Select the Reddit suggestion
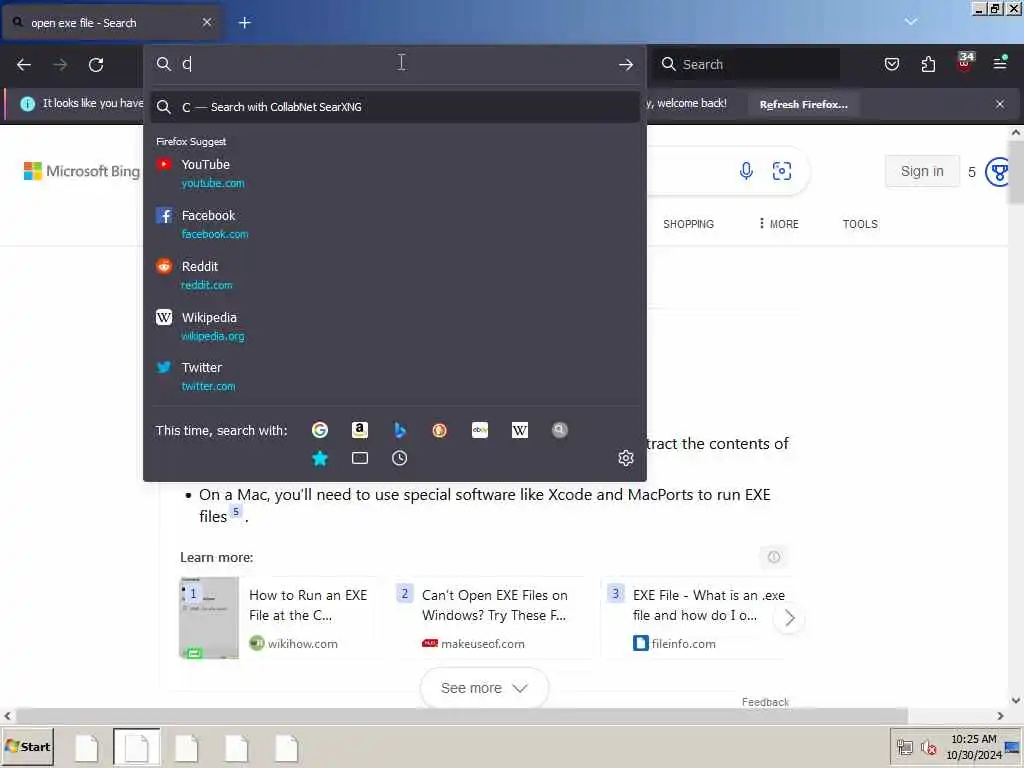The width and height of the screenshot is (1024, 768). click(x=394, y=275)
